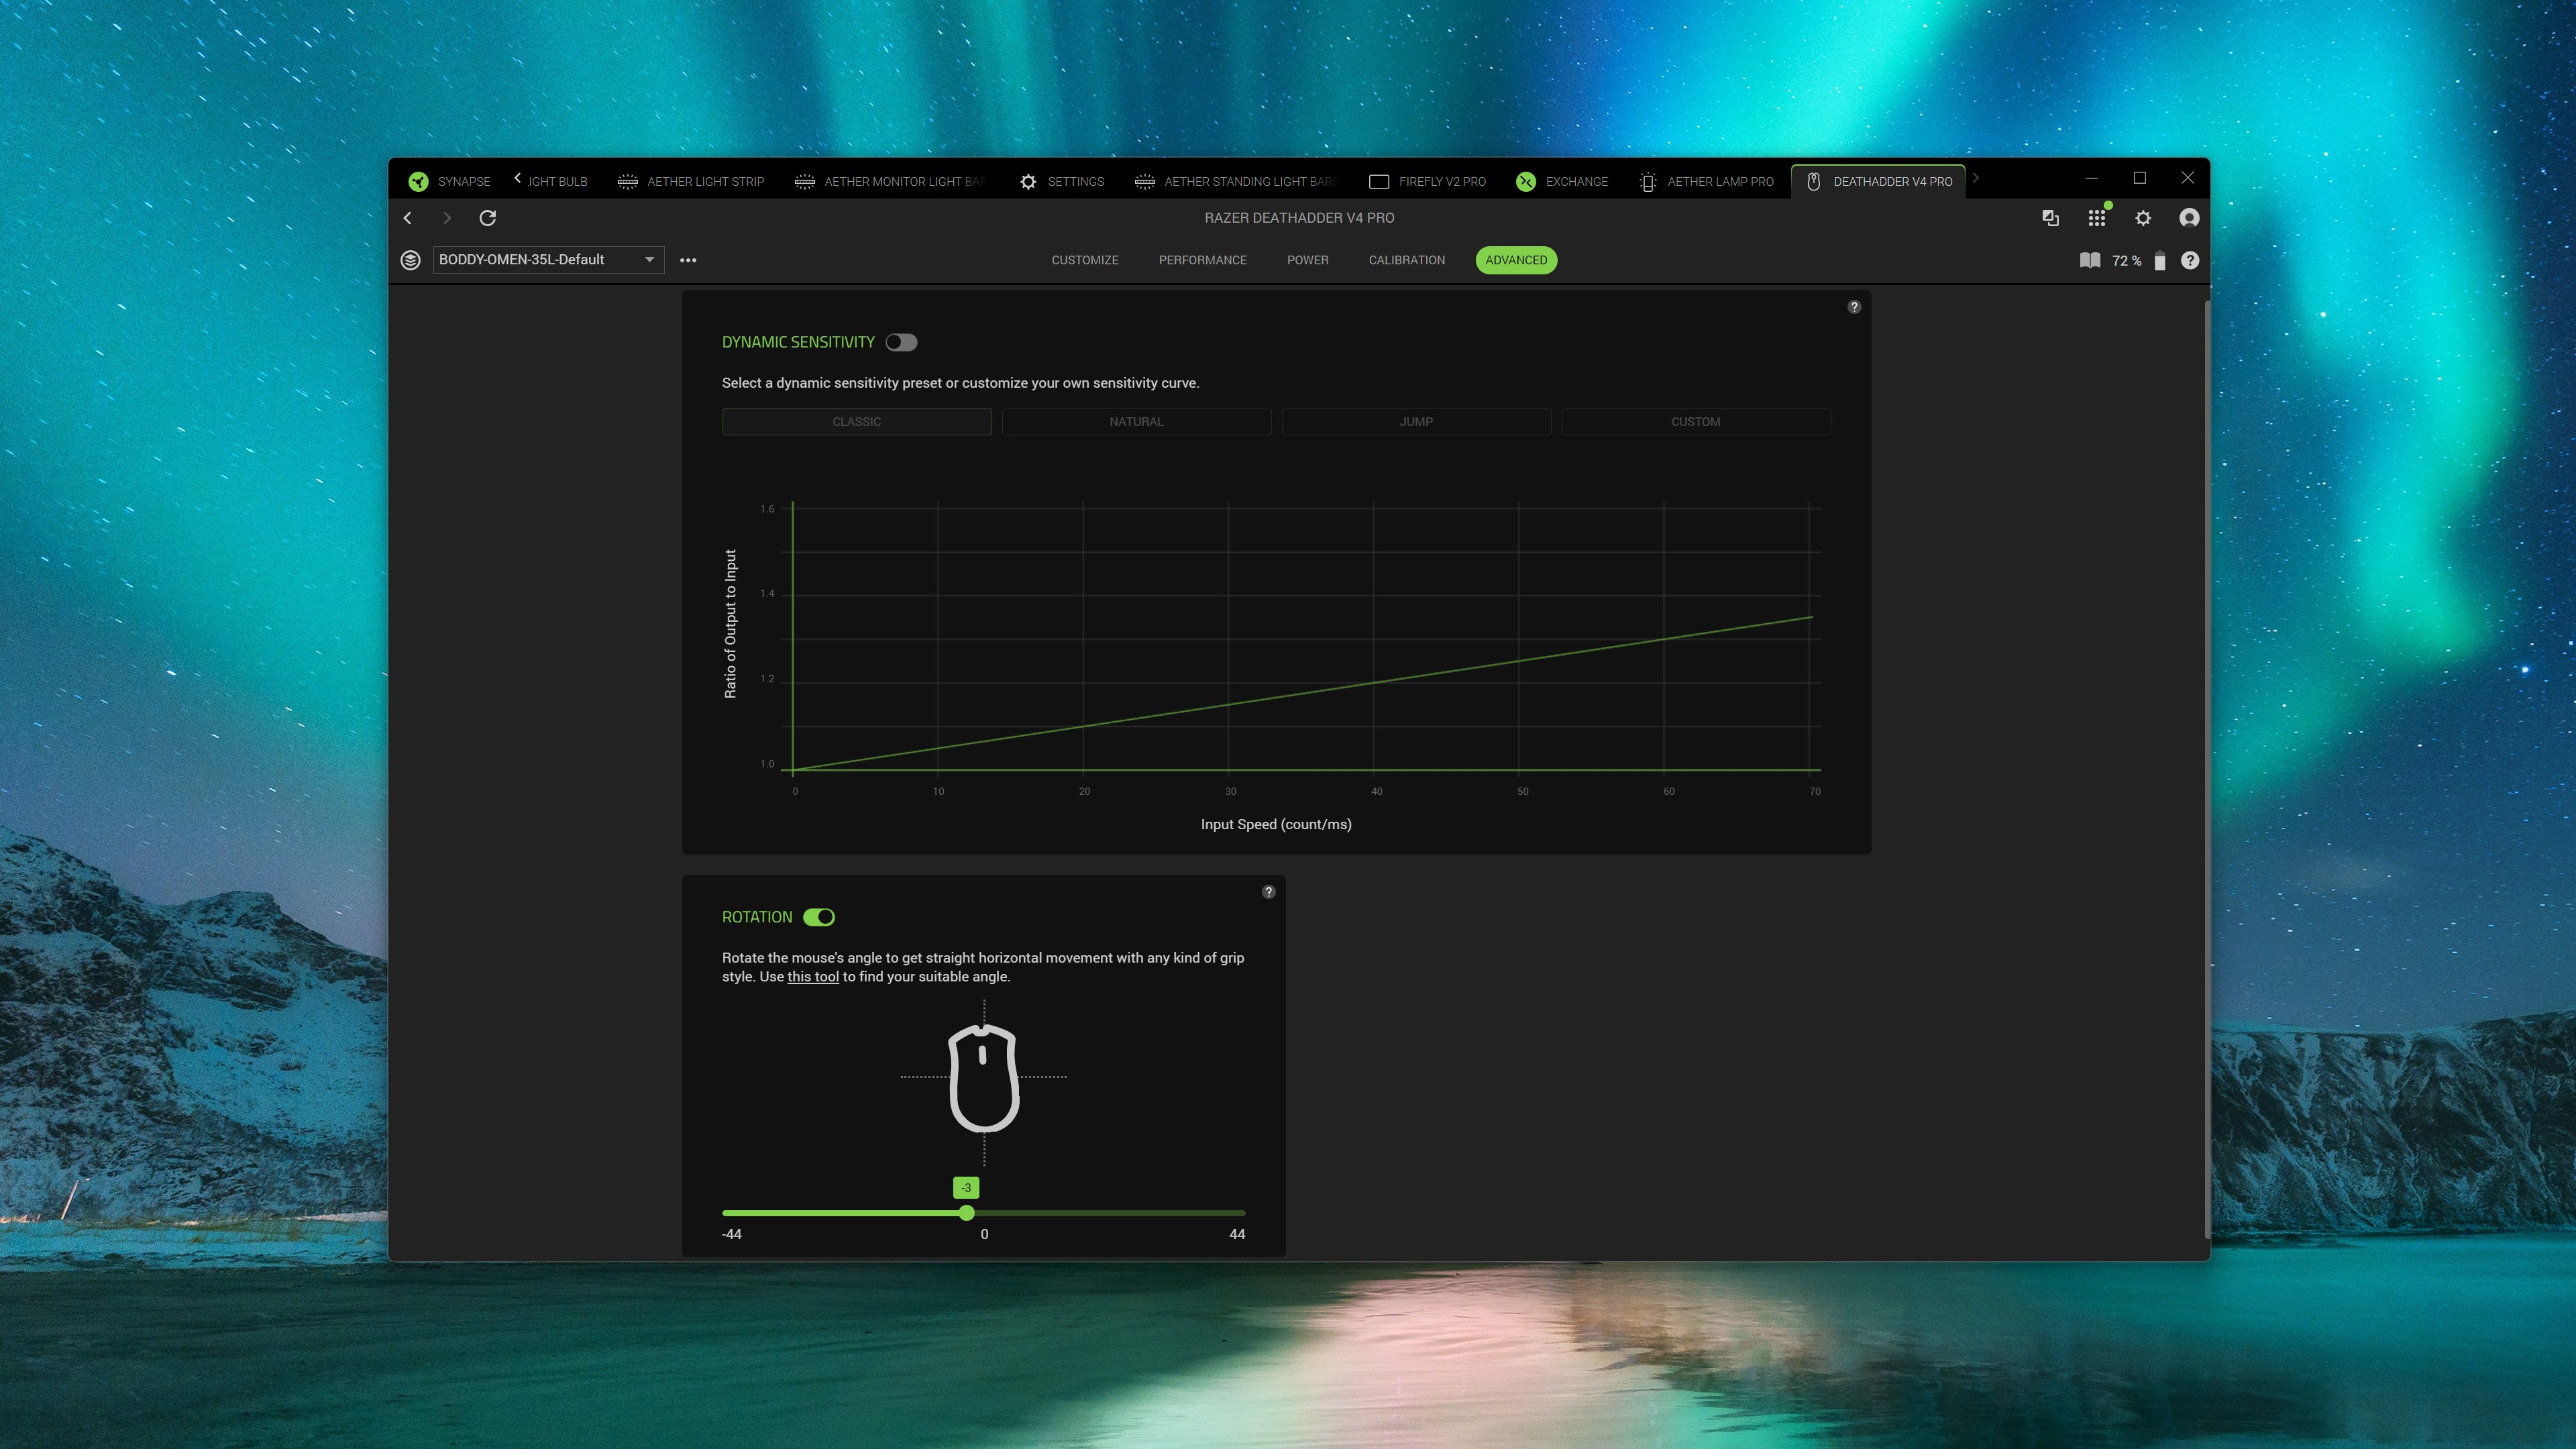Minimize the Synapse window

click(2091, 178)
